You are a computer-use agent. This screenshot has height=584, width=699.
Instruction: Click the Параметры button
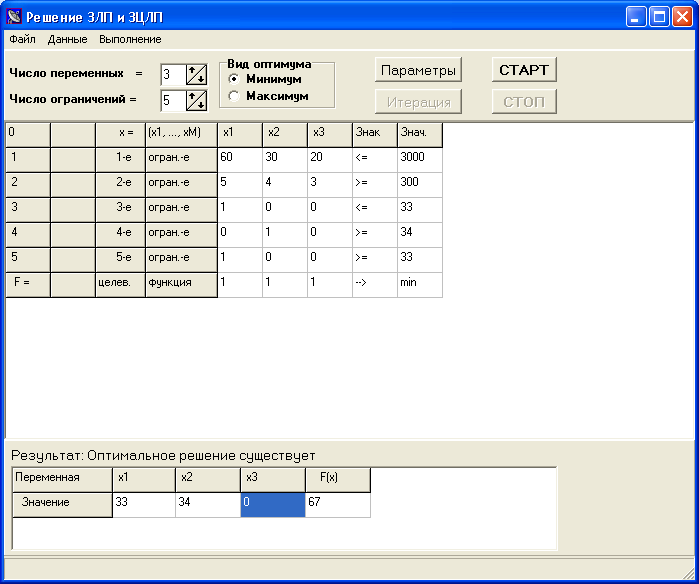coord(418,70)
